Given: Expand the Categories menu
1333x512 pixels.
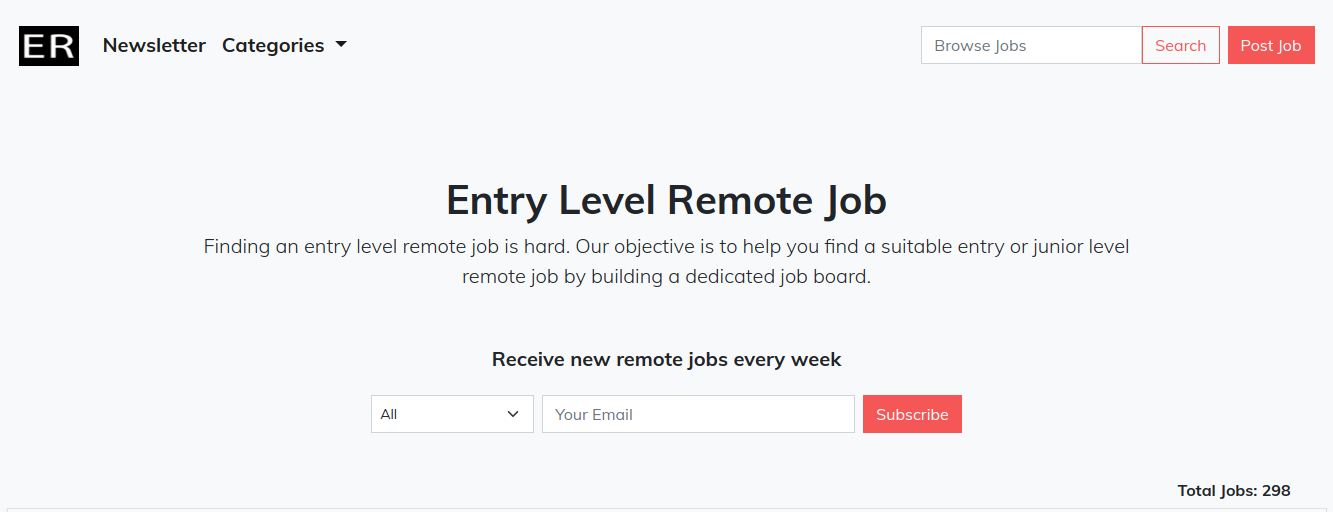Looking at the screenshot, I should 273,45.
